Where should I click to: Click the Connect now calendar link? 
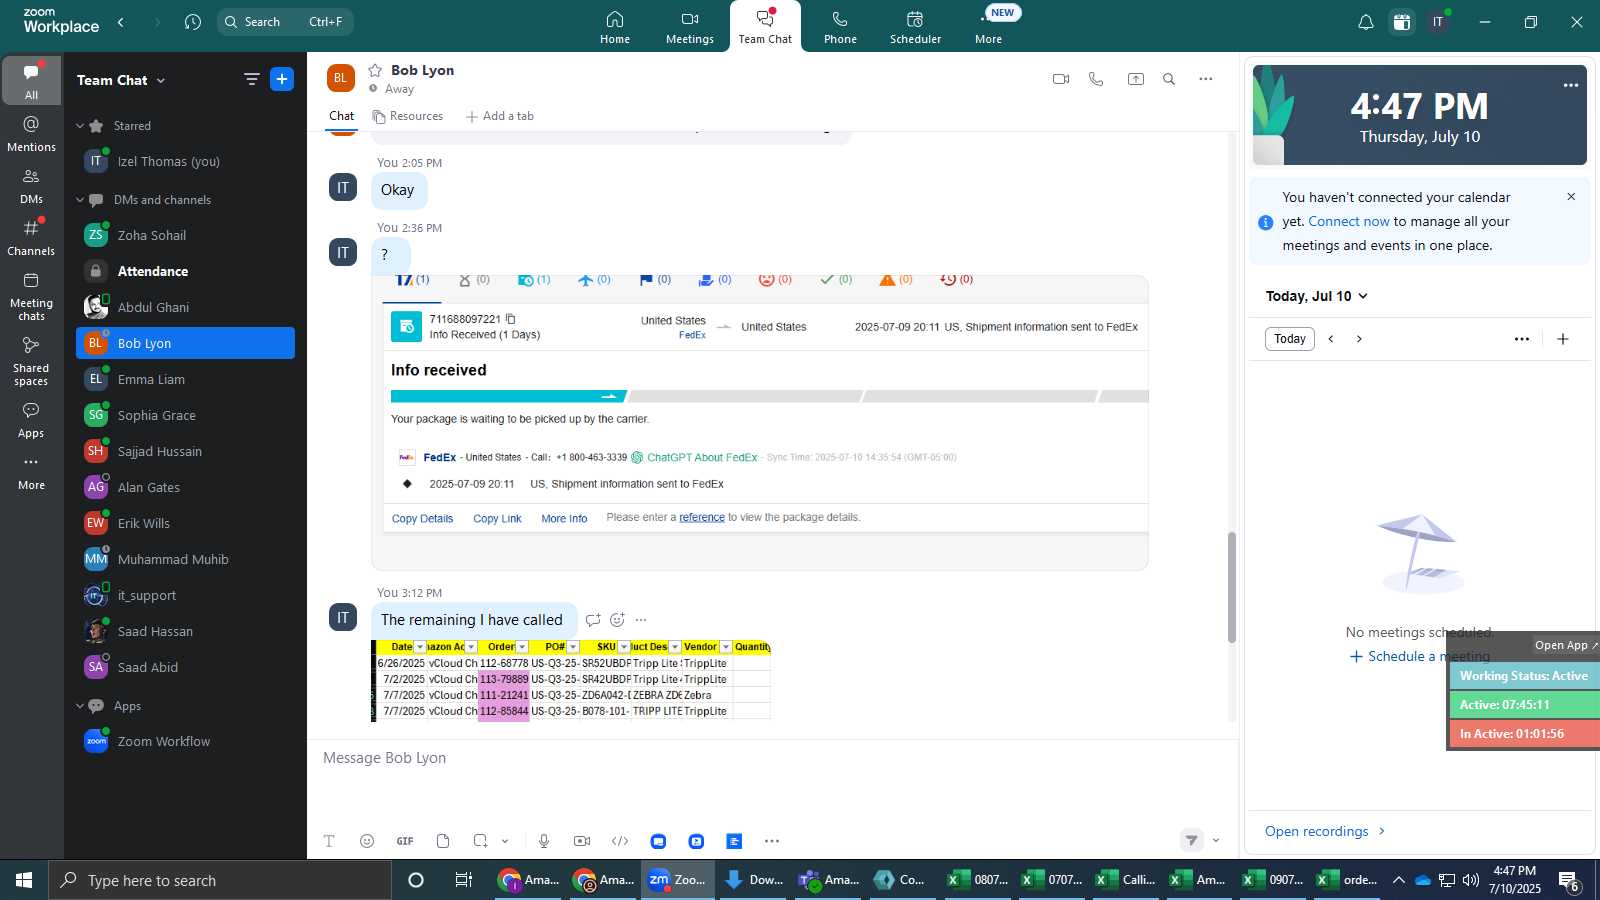point(1349,222)
